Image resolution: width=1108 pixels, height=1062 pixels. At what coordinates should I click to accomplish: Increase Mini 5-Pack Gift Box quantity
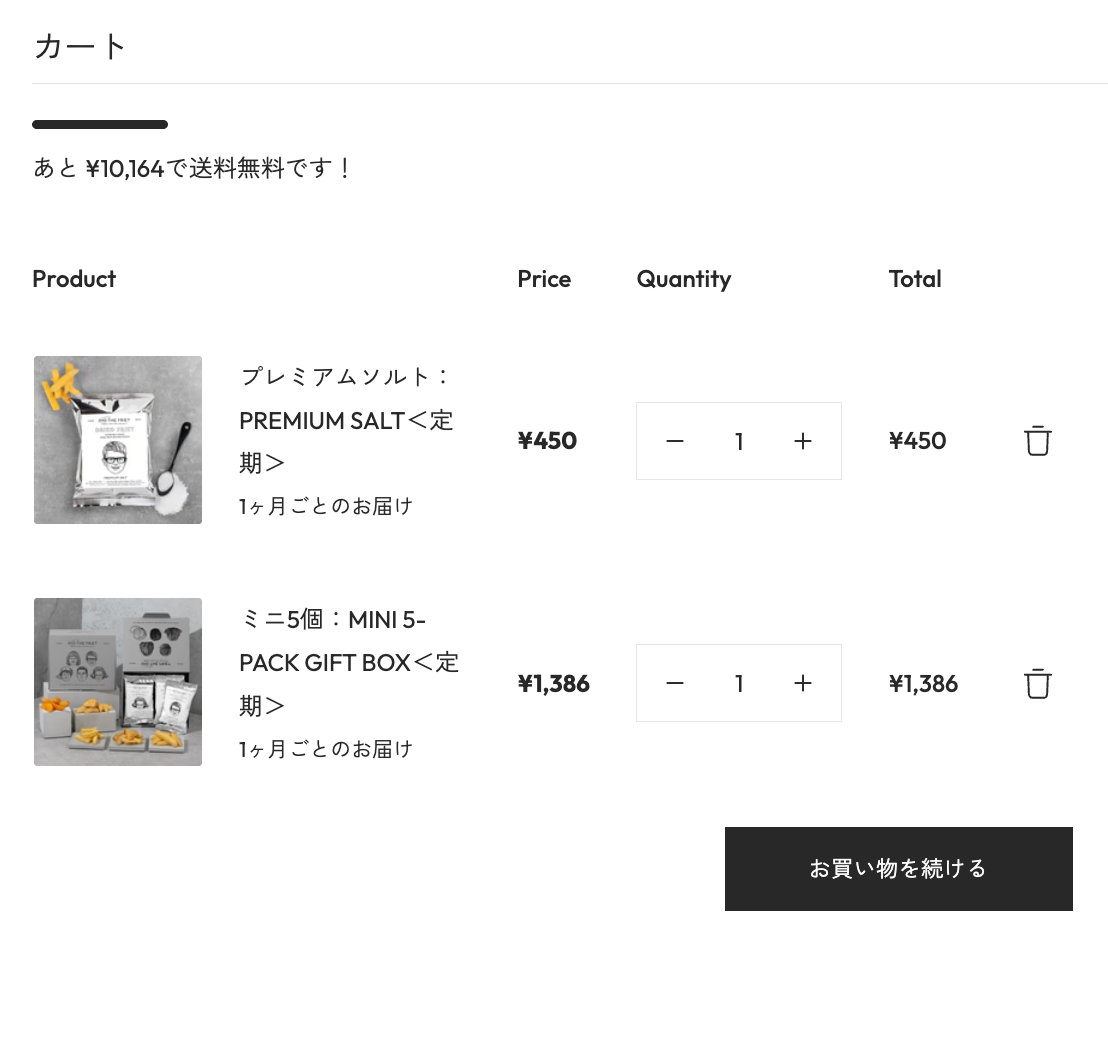803,683
